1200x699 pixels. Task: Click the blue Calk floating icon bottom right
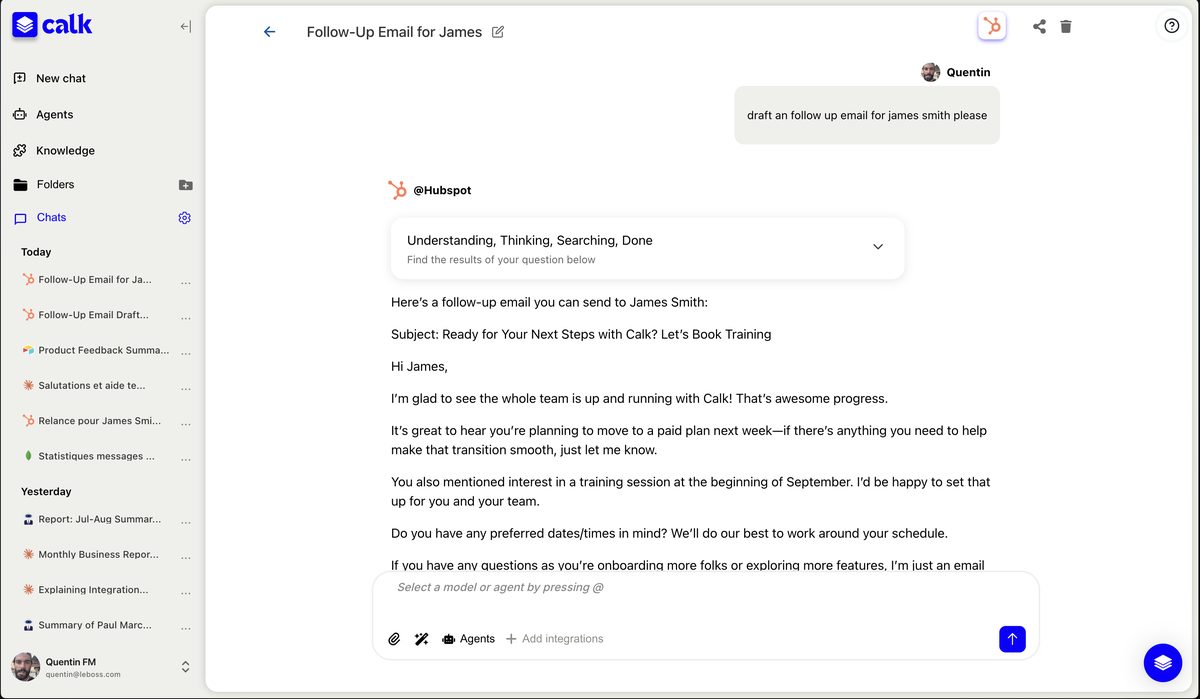pos(1162,662)
